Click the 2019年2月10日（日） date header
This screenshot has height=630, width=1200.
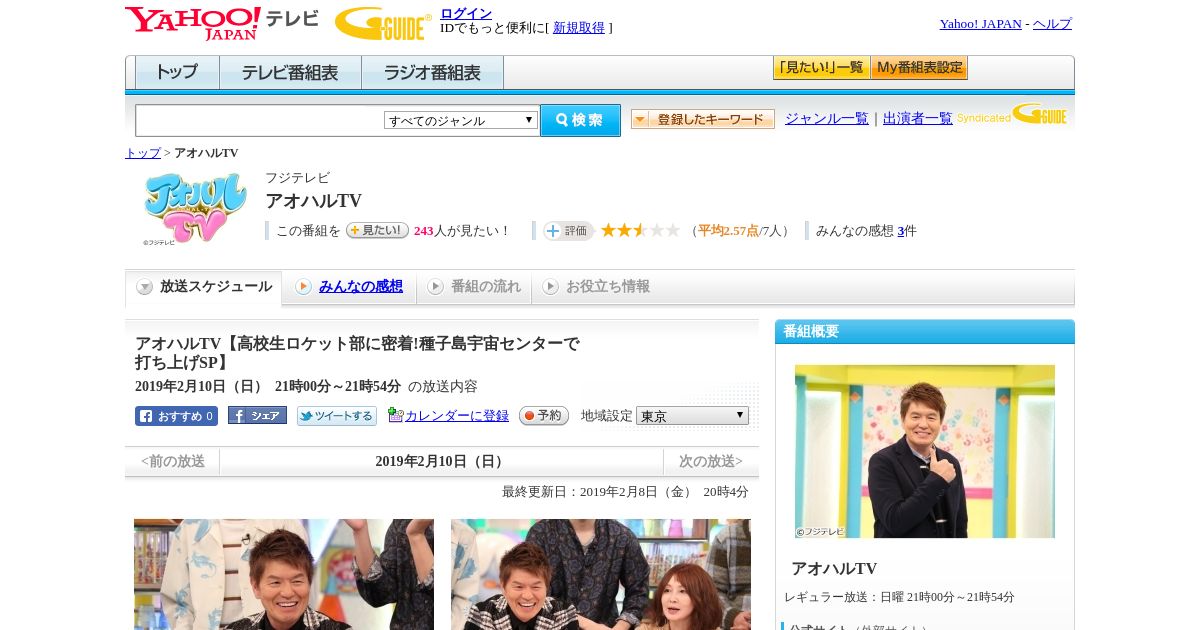[x=441, y=462]
